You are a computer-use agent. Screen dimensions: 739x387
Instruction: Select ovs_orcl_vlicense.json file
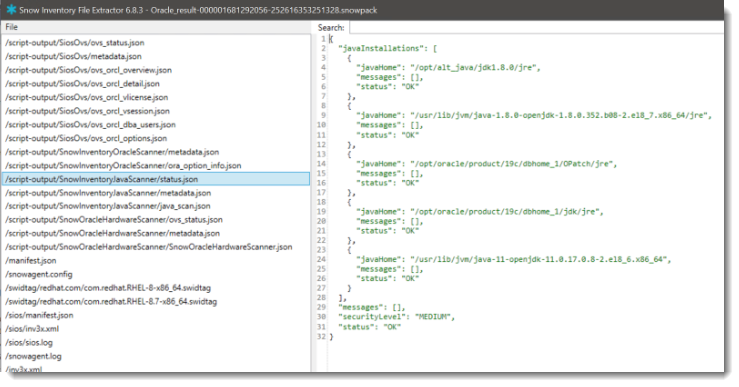pos(87,97)
